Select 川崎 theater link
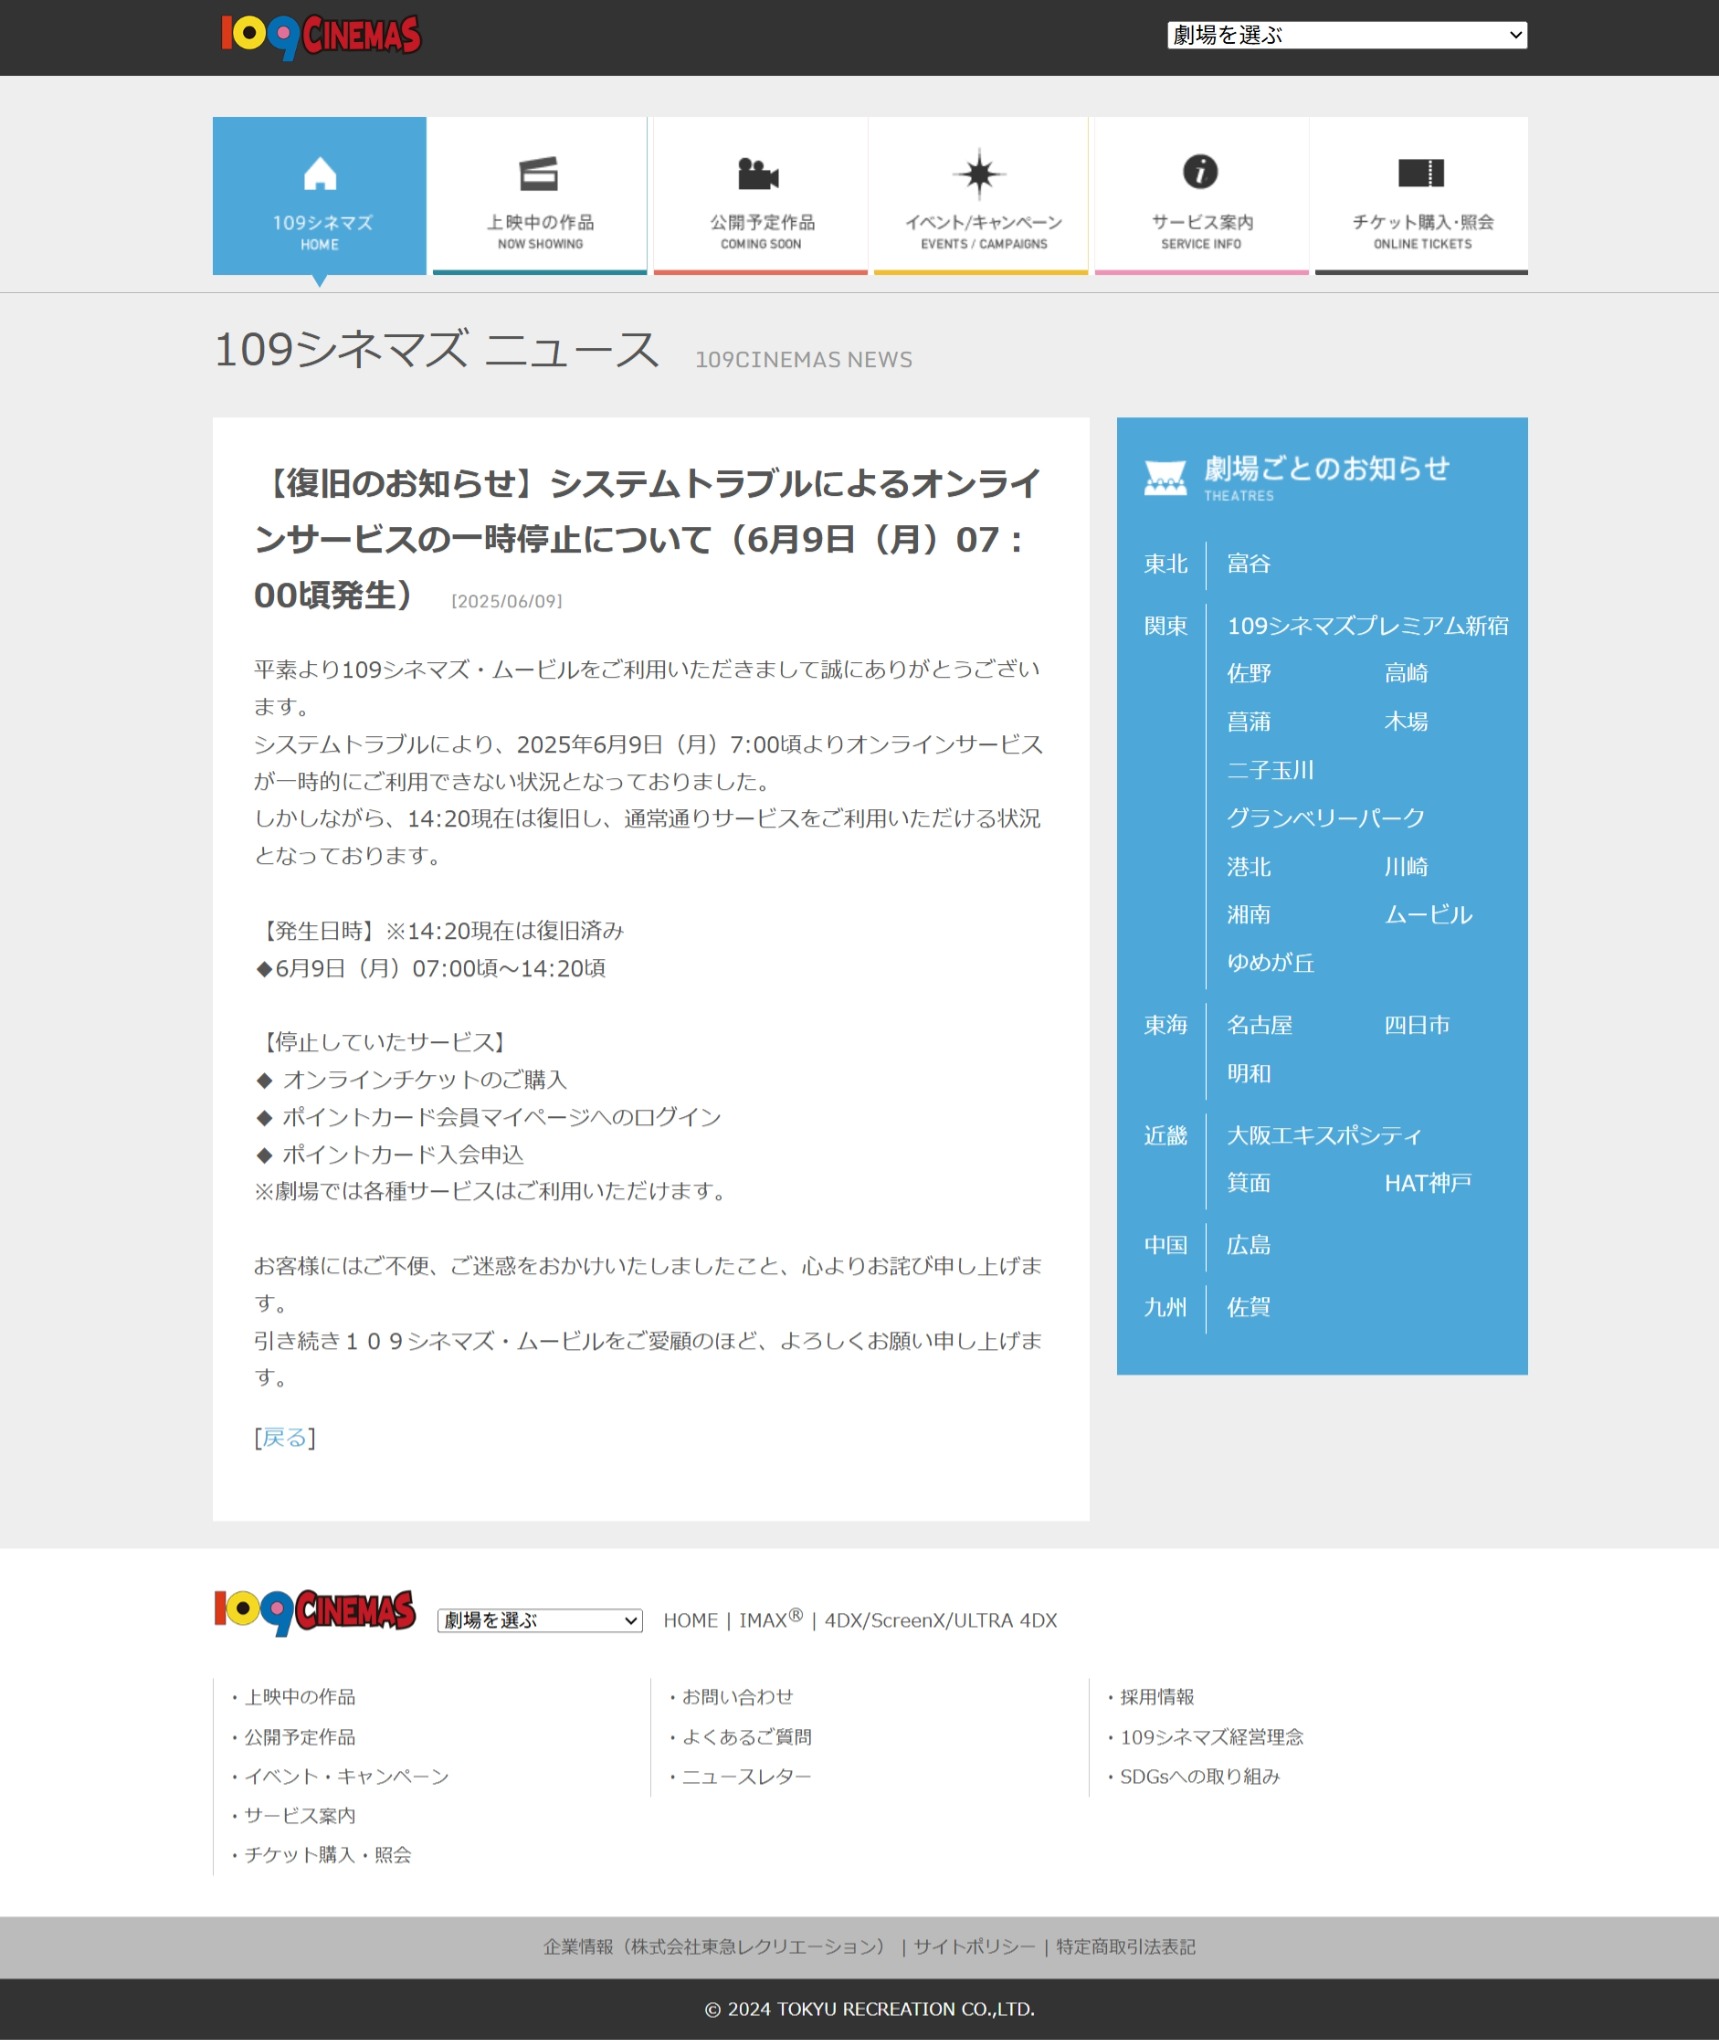Screen dimensions: 1719x2040 (x=1406, y=867)
